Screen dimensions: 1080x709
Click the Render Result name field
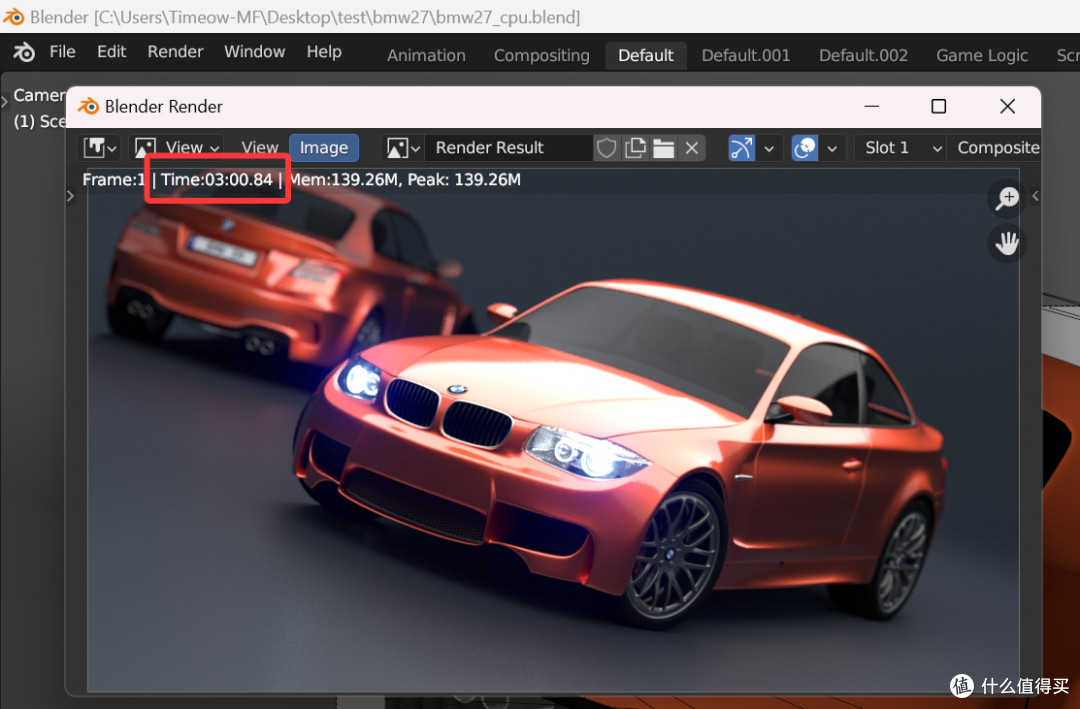pos(508,148)
